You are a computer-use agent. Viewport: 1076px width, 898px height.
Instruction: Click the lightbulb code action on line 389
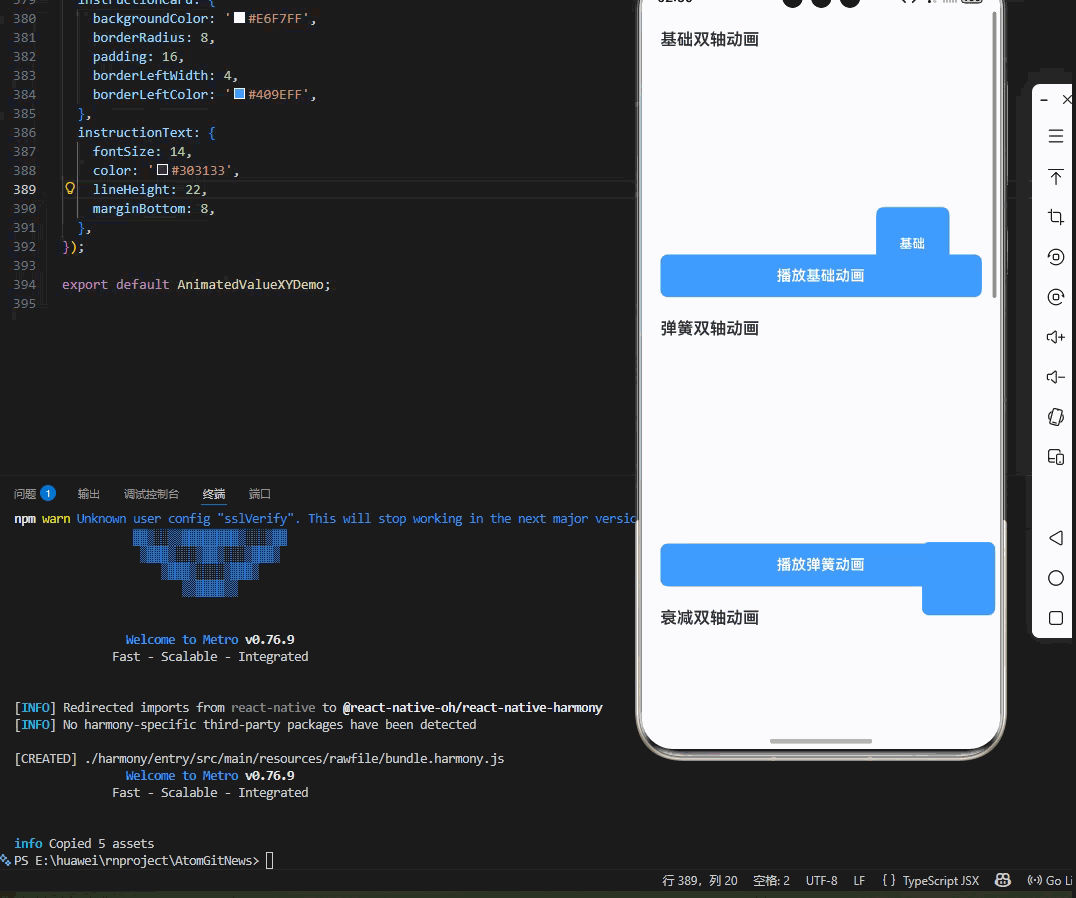click(x=70, y=188)
